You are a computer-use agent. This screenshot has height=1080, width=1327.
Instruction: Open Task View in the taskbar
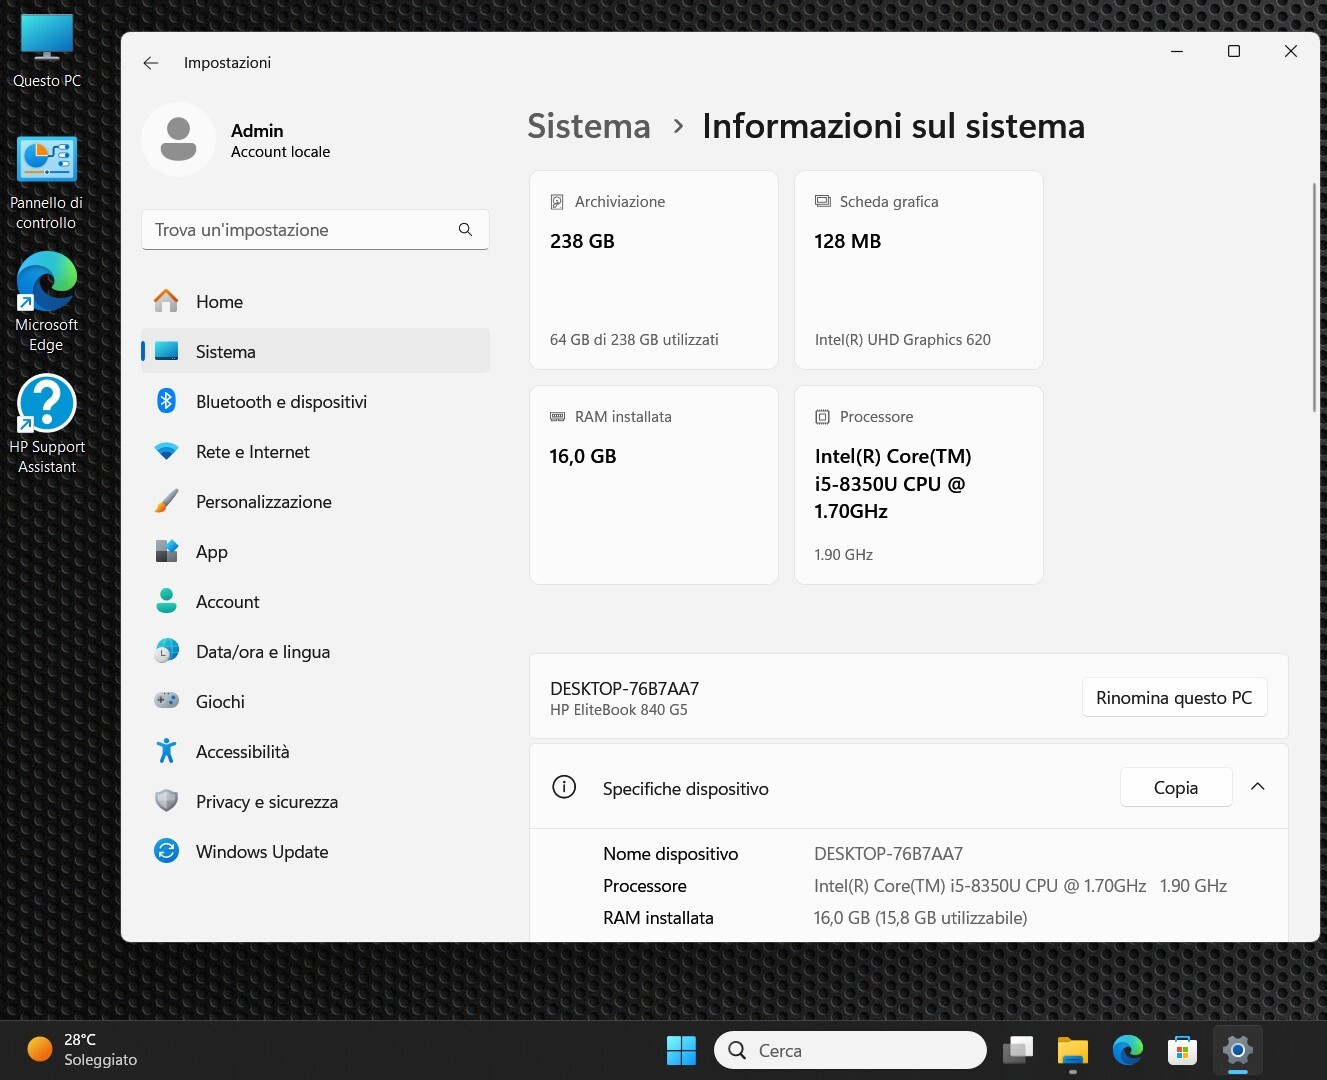[x=1018, y=1050]
